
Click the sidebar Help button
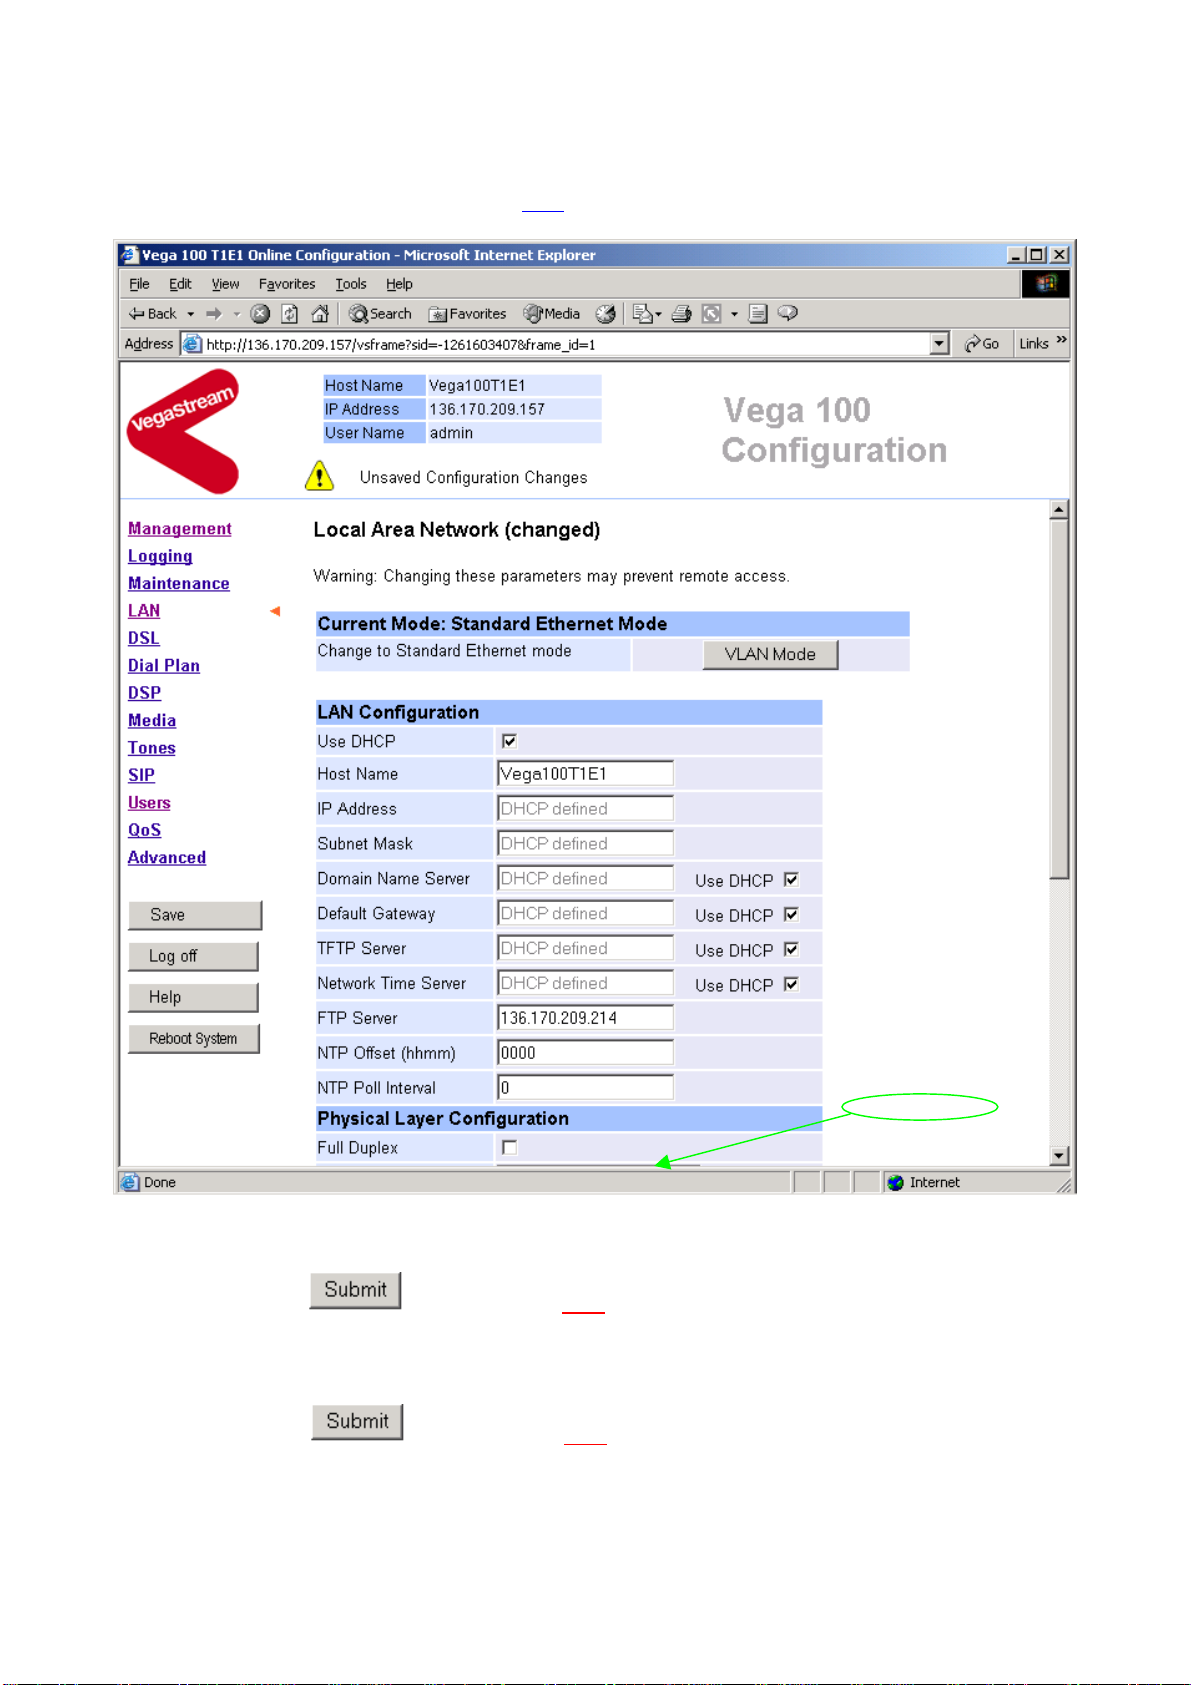pyautogui.click(x=193, y=997)
